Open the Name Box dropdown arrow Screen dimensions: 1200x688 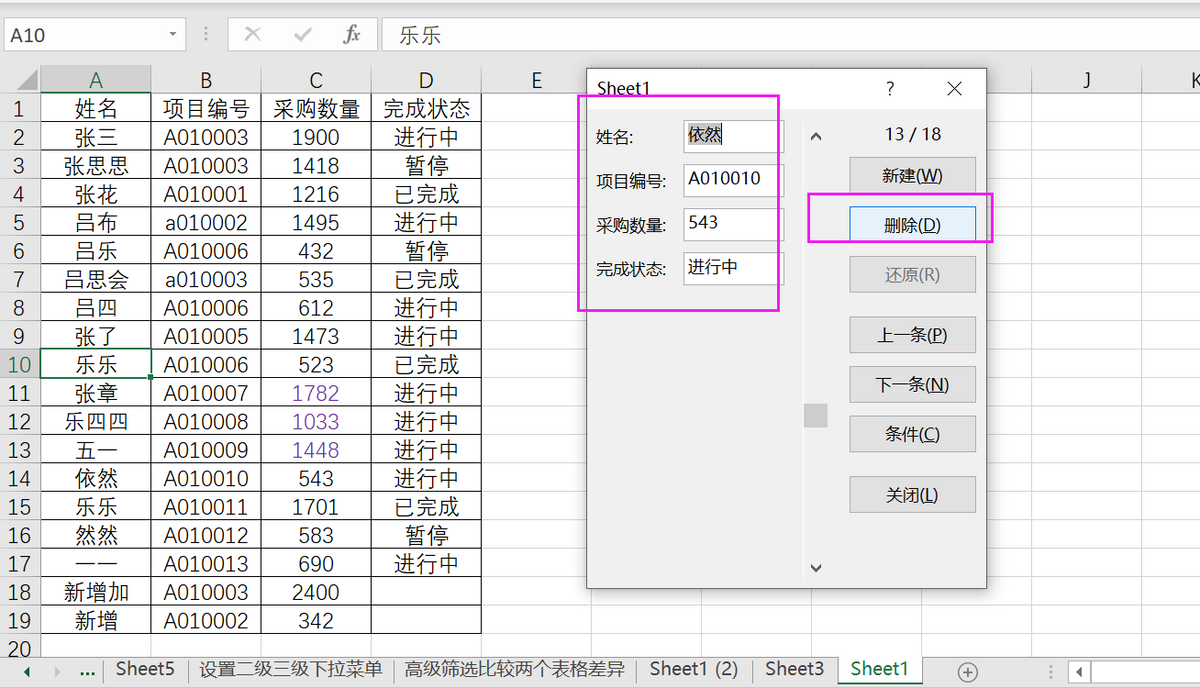(173, 35)
